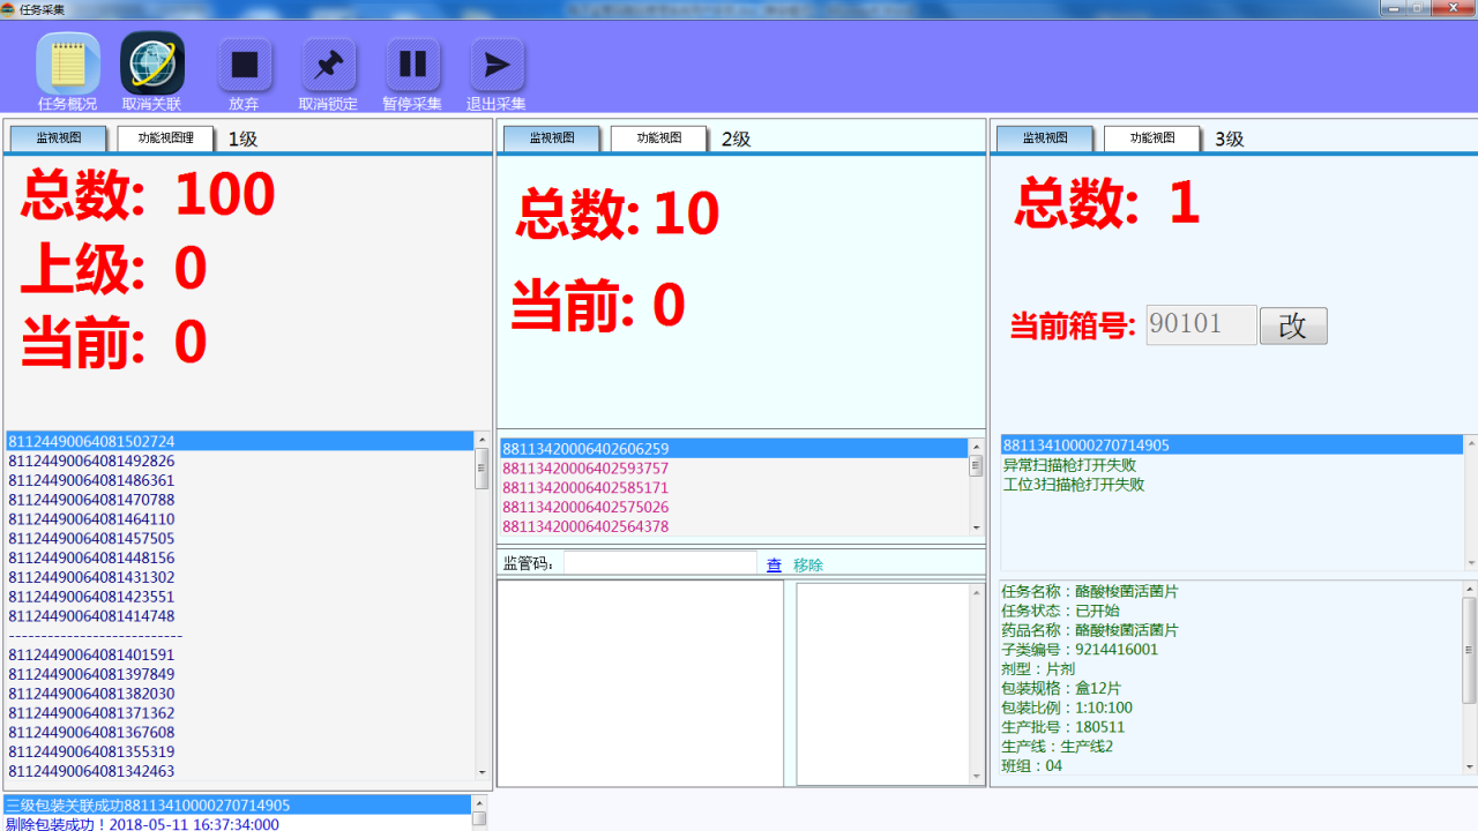
Task: Click the 异常扫描枪打开失败 message
Action: 1070,465
